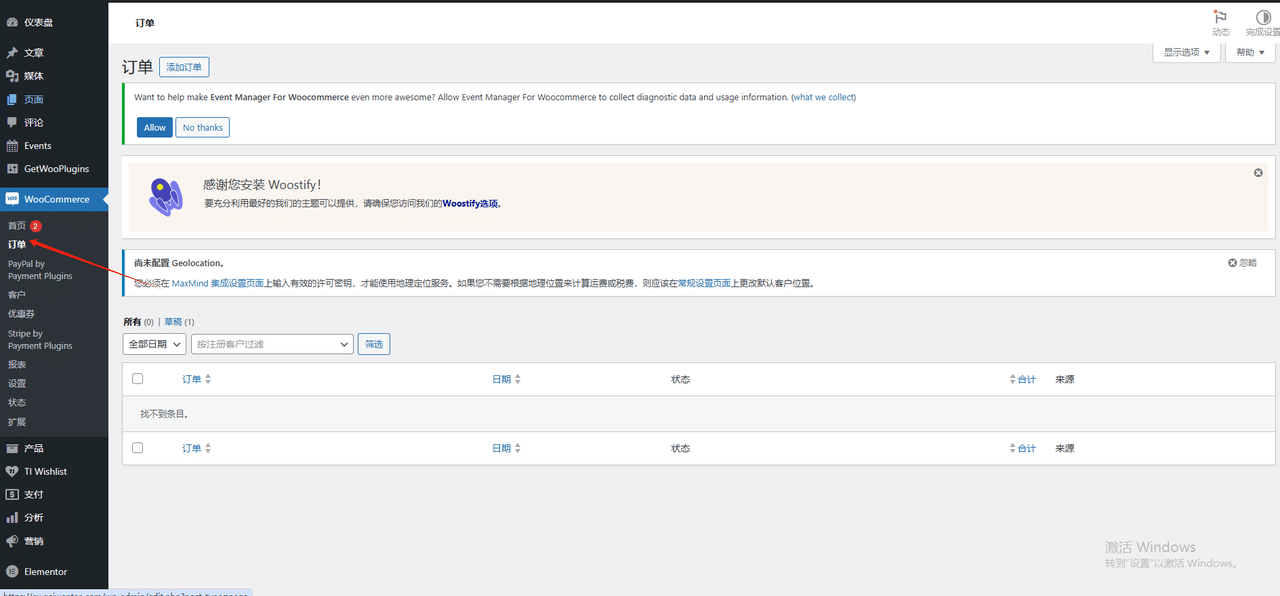1280x596 pixels.
Task: Open 状态 status submenu item
Action: coord(17,403)
